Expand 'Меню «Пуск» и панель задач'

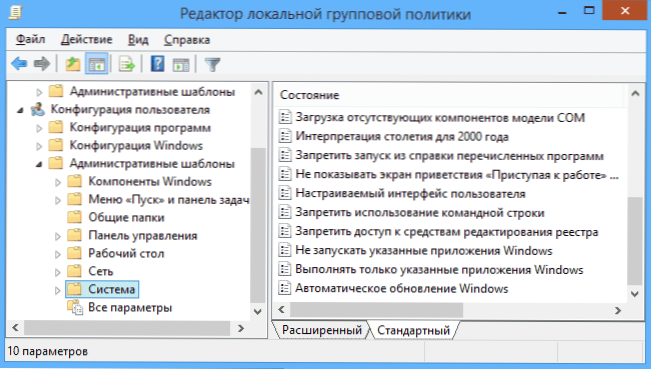tap(58, 200)
